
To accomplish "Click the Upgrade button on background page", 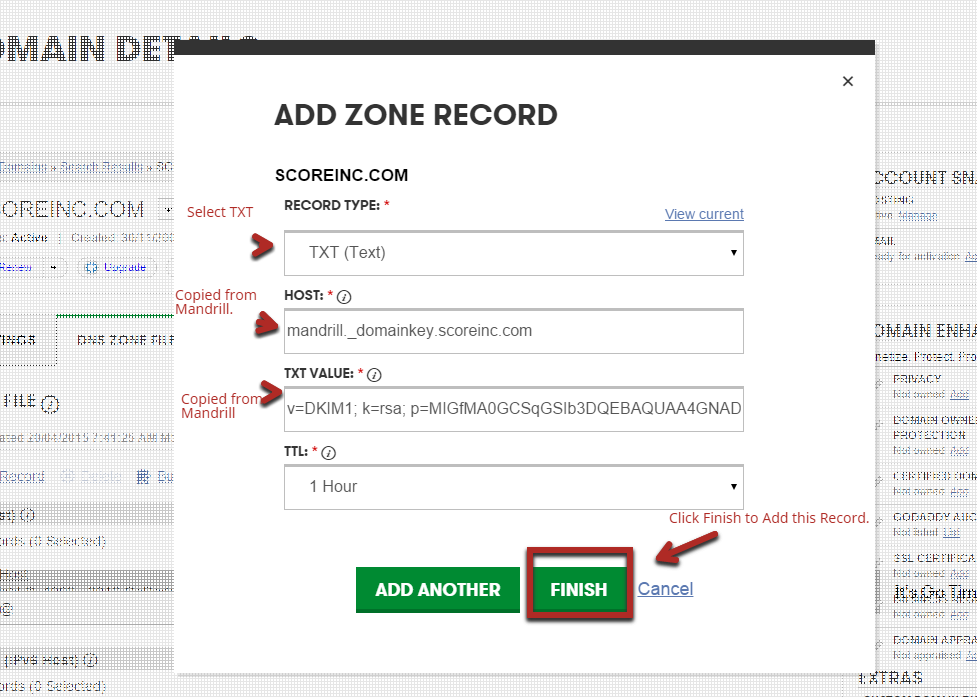I will point(117,267).
